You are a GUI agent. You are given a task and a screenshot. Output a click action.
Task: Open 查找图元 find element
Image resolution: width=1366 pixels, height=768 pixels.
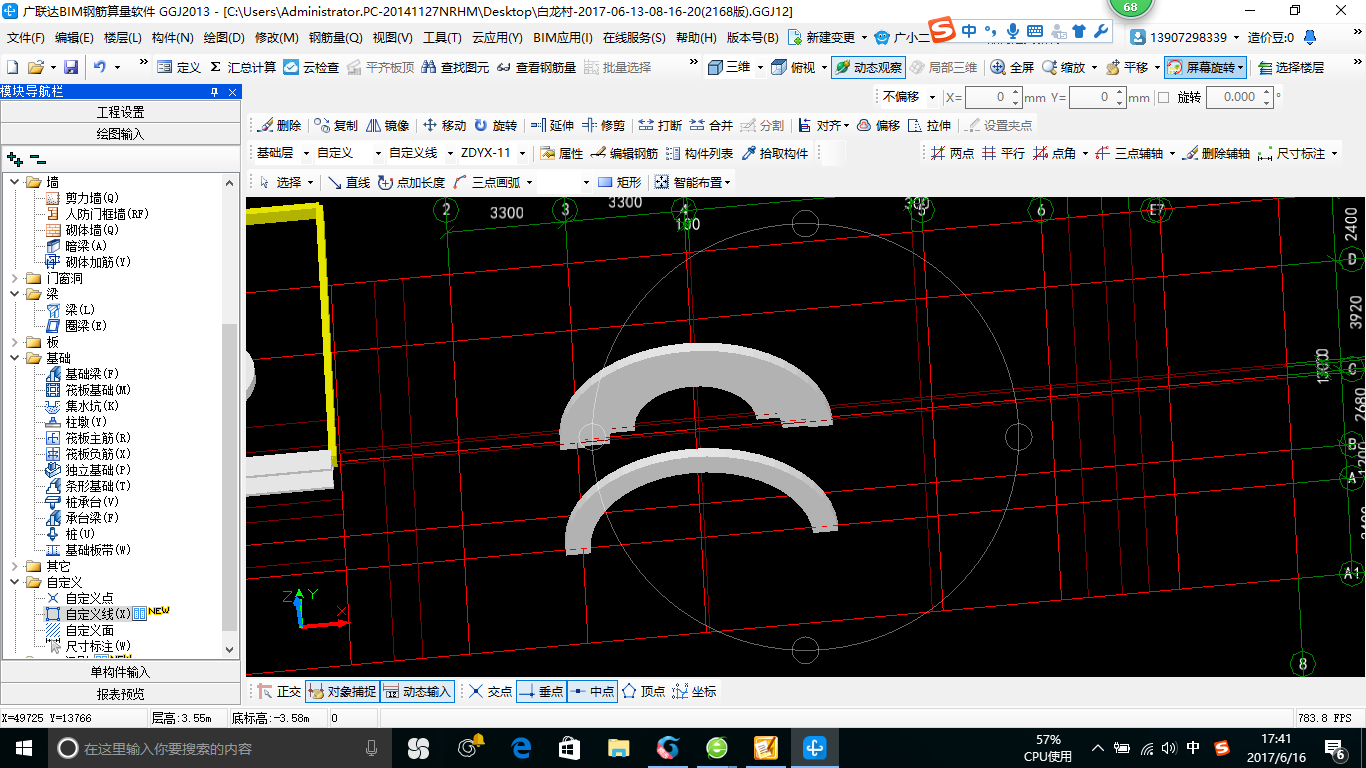click(x=456, y=67)
